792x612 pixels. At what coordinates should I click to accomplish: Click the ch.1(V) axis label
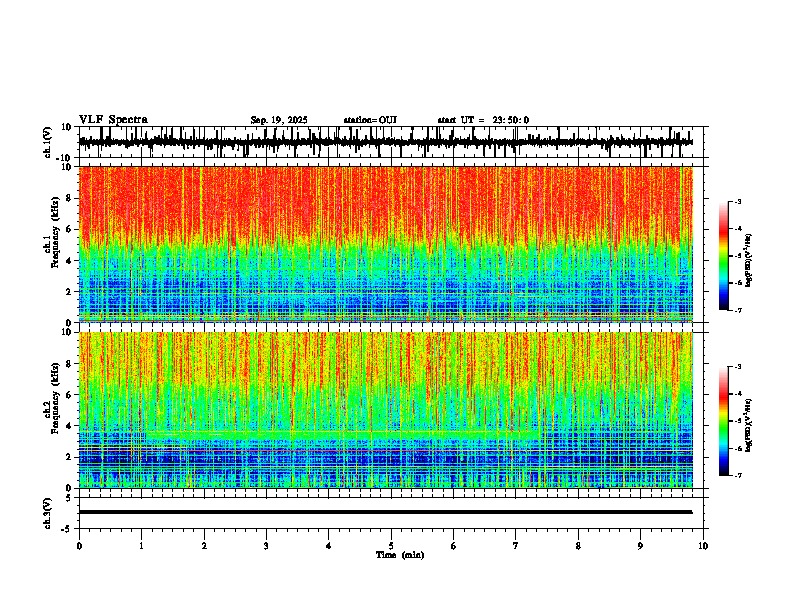(x=48, y=142)
